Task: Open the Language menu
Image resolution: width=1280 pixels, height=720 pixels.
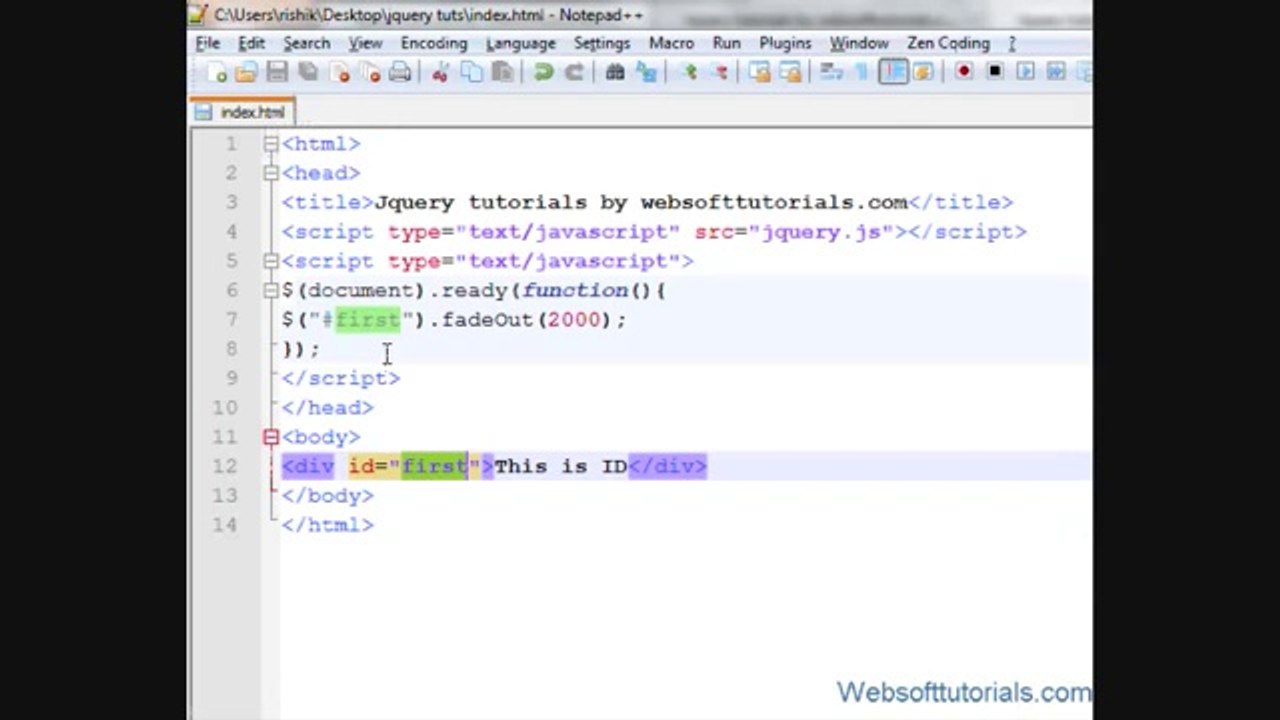Action: point(520,43)
